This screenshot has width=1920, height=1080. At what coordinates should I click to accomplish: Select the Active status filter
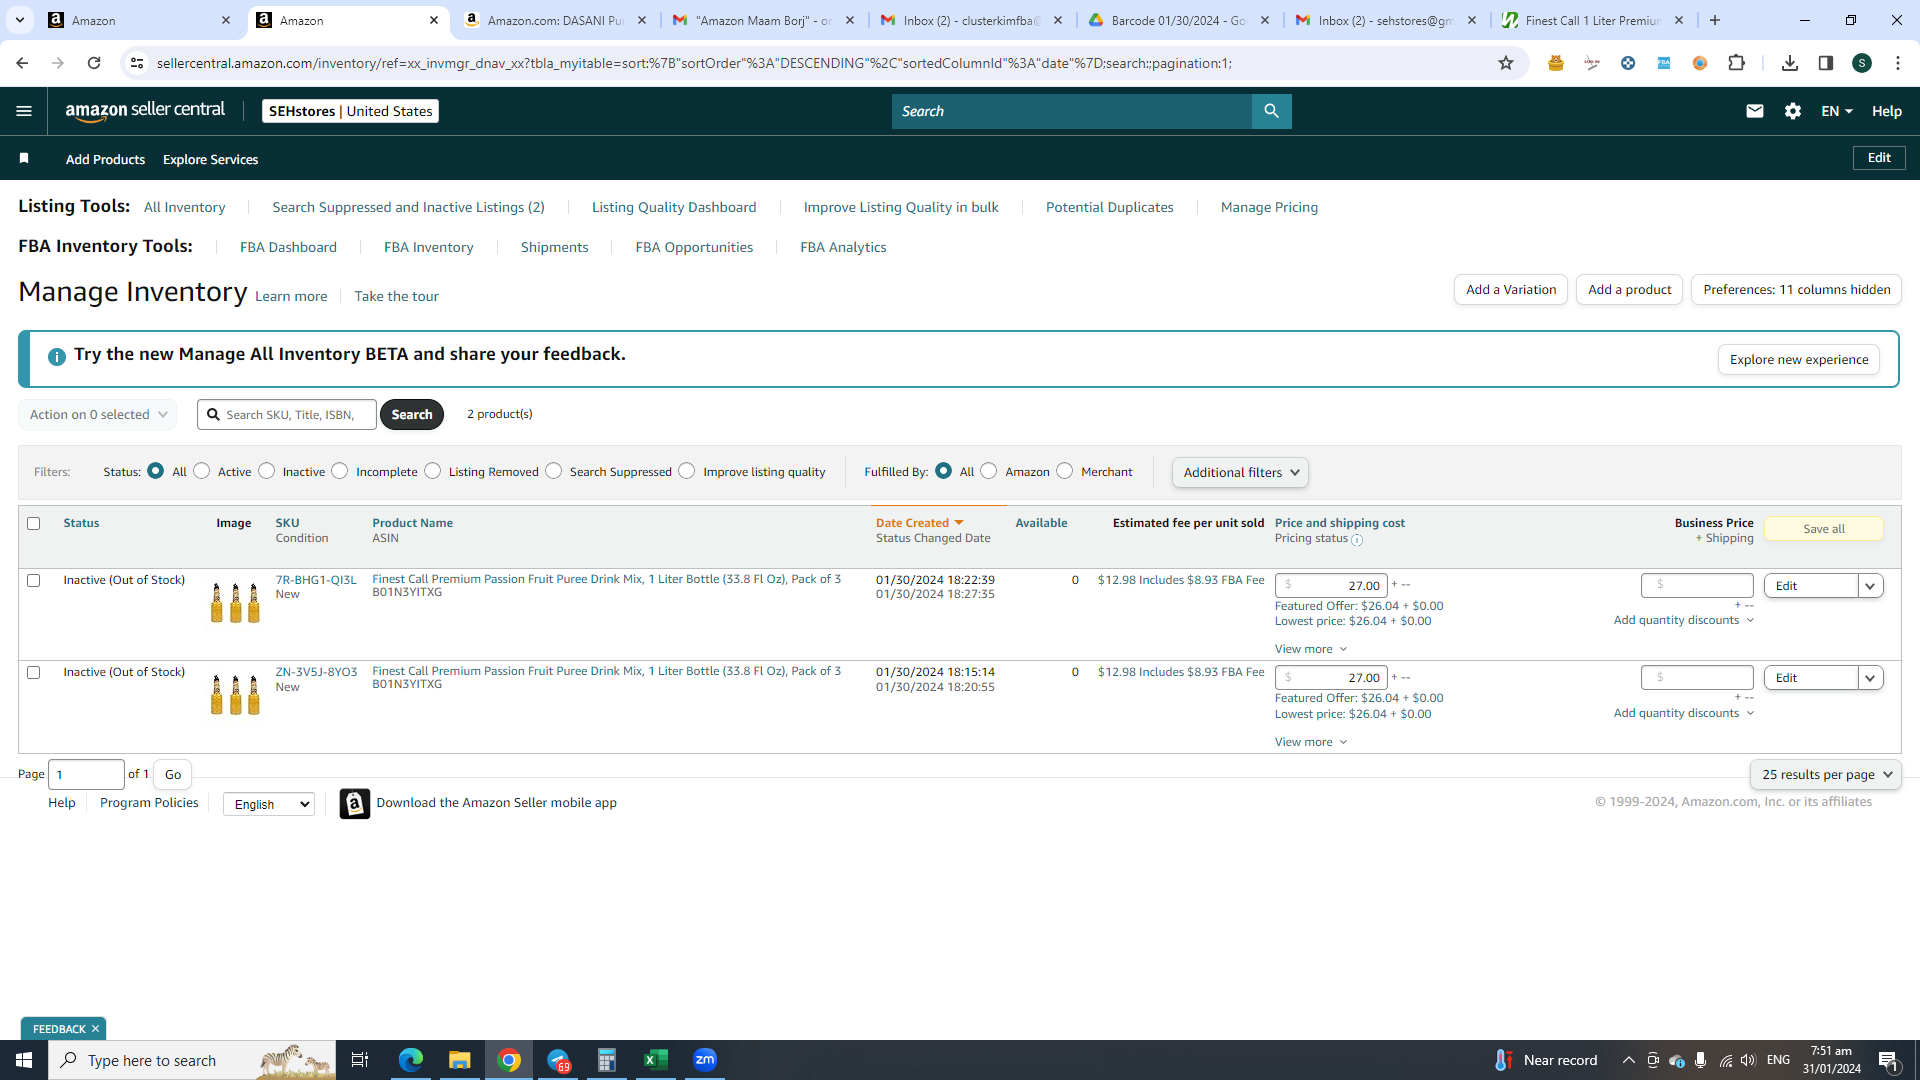pos(202,471)
